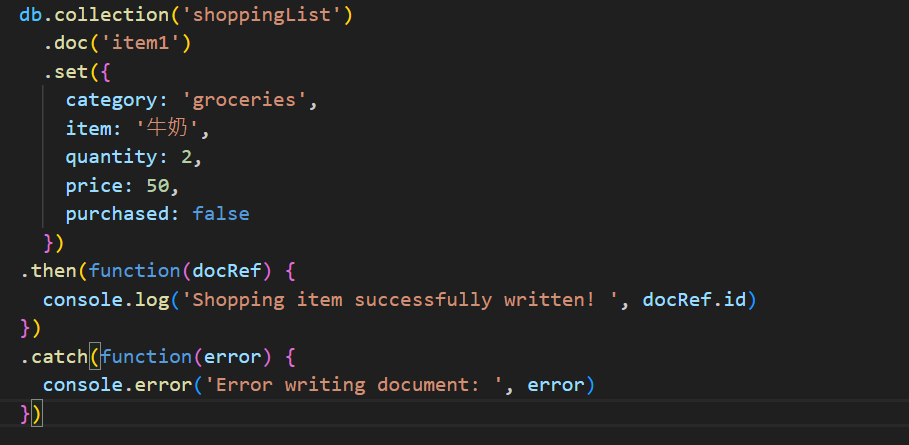The width and height of the screenshot is (909, 445).
Task: Click the 'groceries' string value
Action: pyautogui.click(x=244, y=100)
